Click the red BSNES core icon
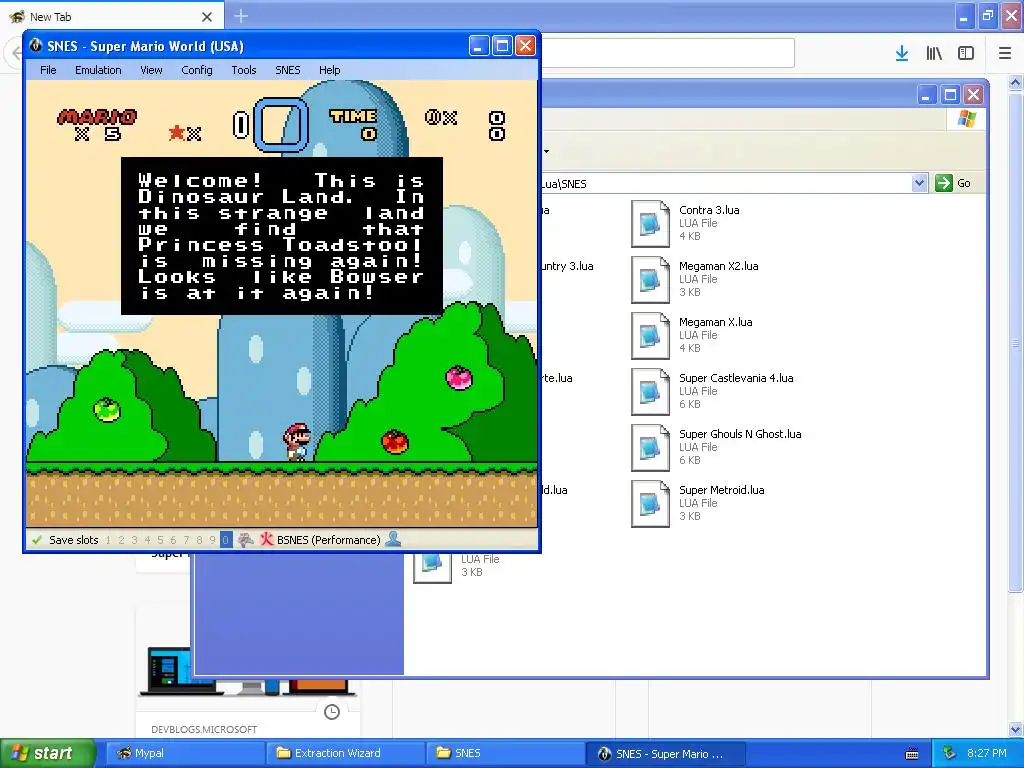Viewport: 1024px width, 768px height. coord(266,539)
